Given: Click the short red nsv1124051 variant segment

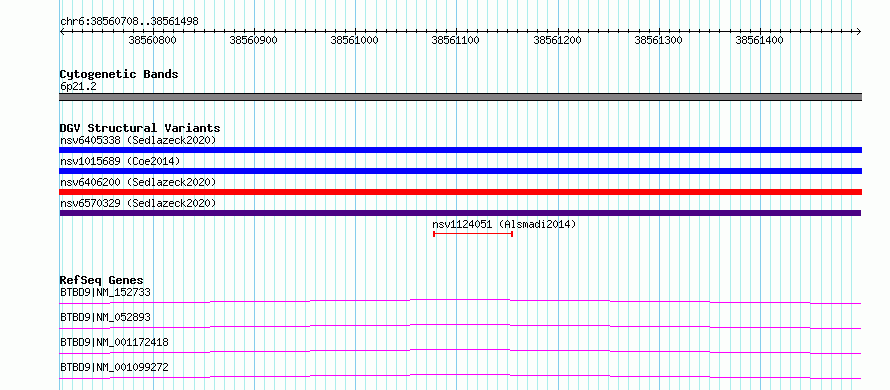Looking at the screenshot, I should [x=473, y=234].
